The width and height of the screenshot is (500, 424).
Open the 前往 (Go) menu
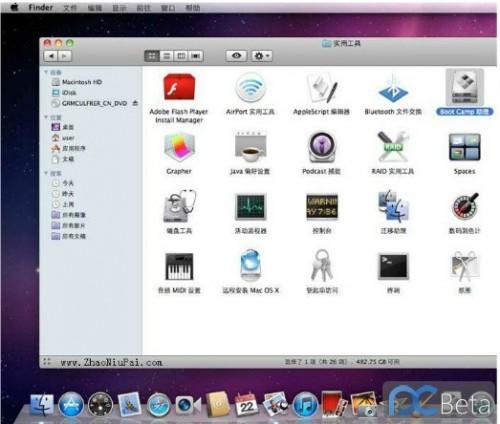coord(144,8)
